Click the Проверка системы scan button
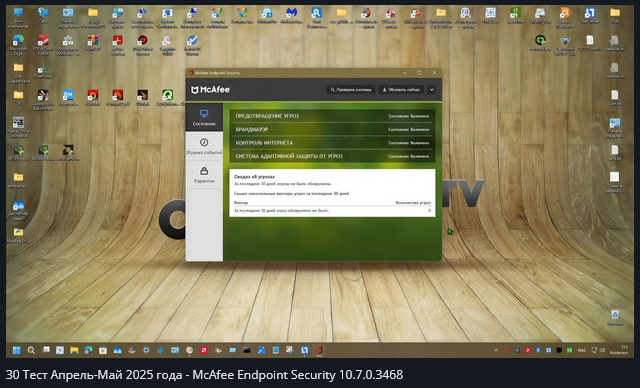The height and width of the screenshot is (388, 640). point(351,89)
